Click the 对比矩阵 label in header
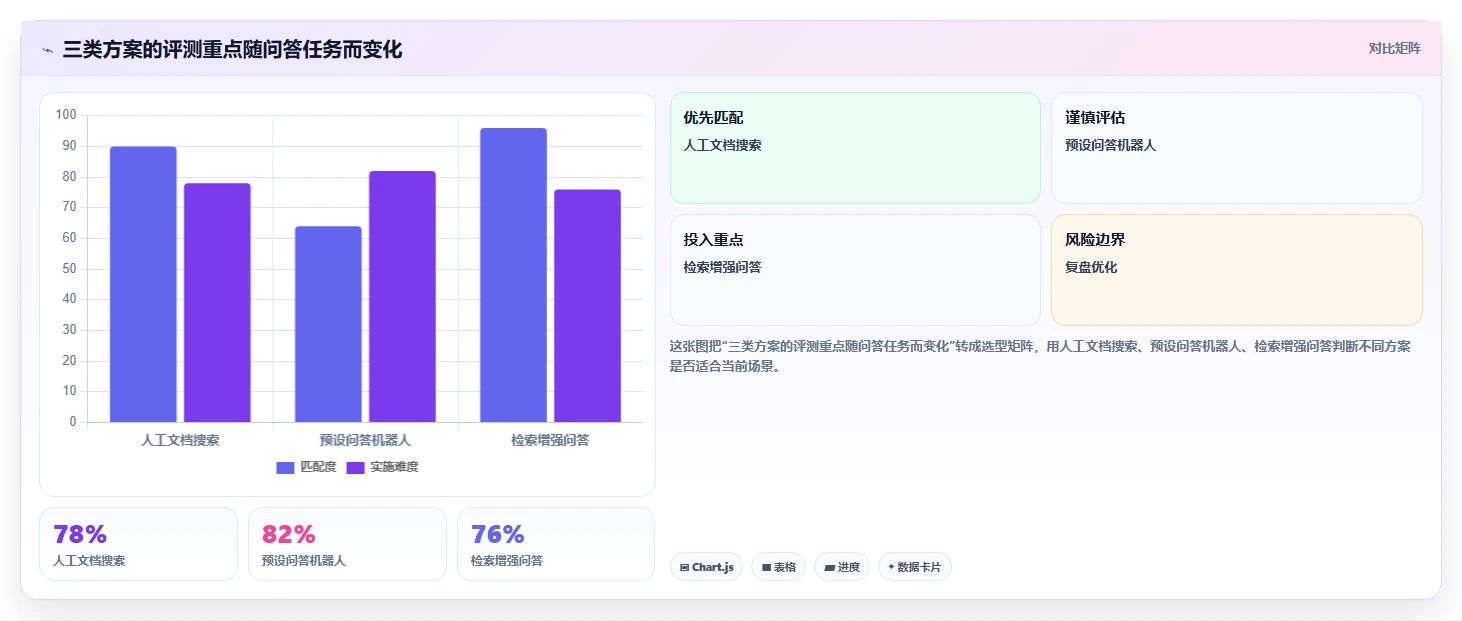The width and height of the screenshot is (1462, 621). 1394,48
